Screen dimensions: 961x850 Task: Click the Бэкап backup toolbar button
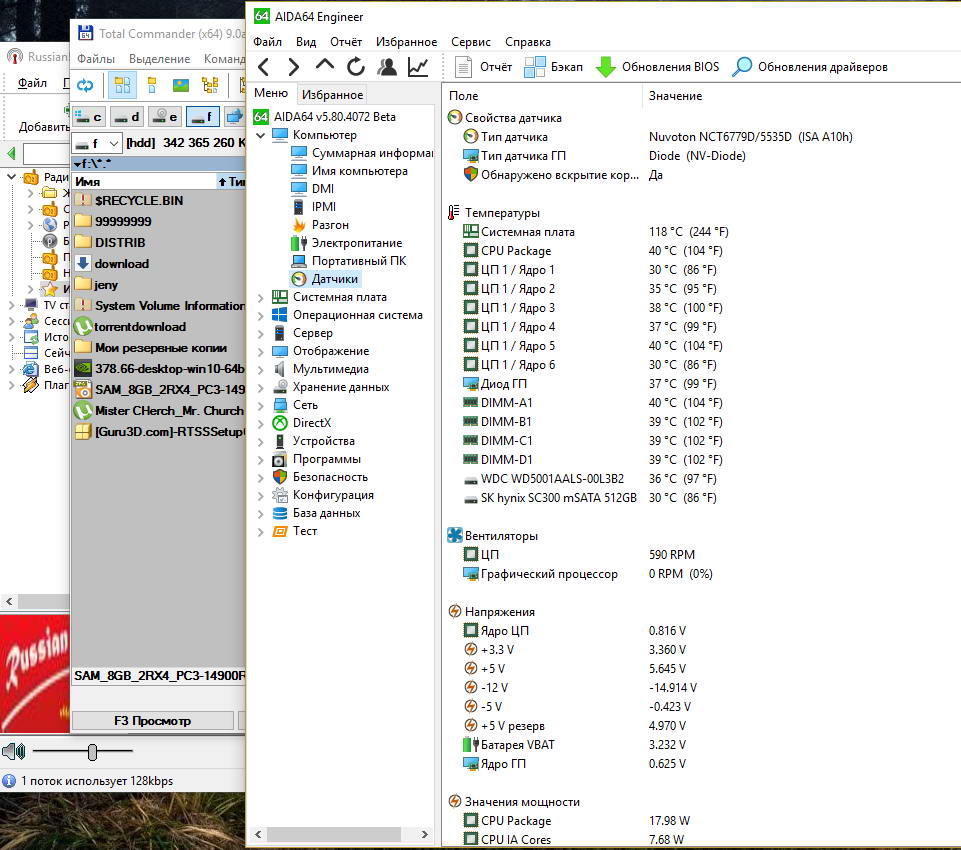pos(553,67)
